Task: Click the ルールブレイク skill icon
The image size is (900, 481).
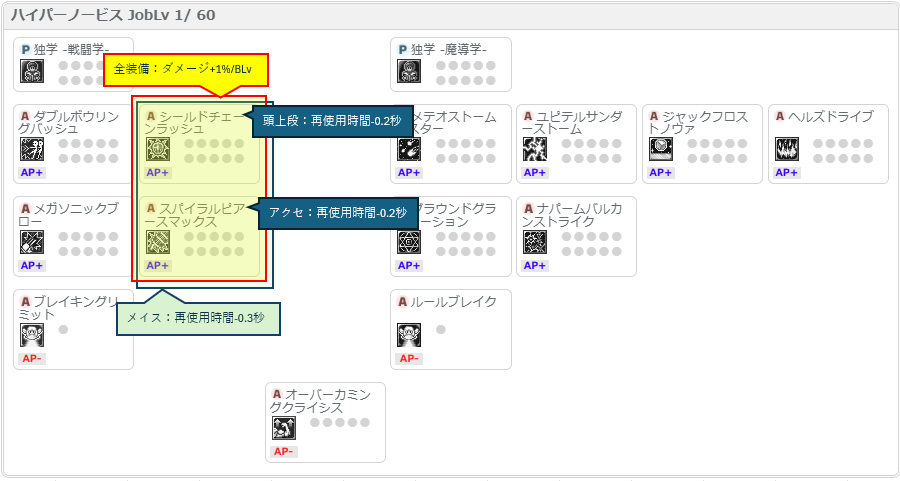Action: (x=409, y=335)
